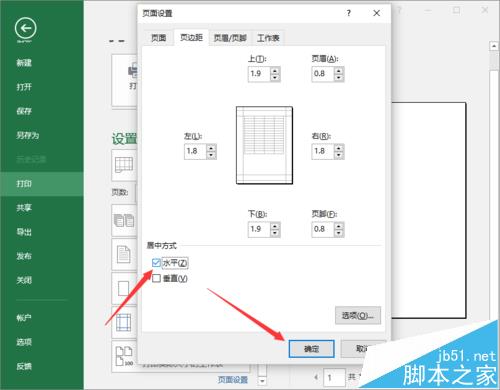Screen dimensions: 500x390
Task: Click the 左(L) margin value field
Action: click(x=195, y=151)
